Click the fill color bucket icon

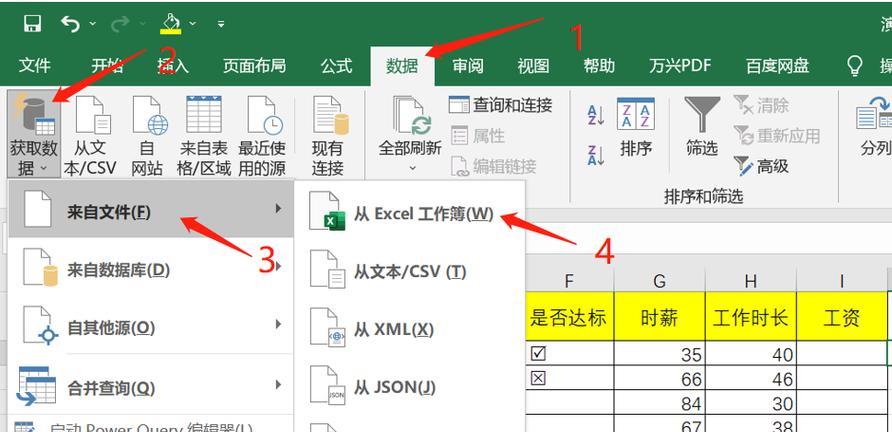[171, 24]
